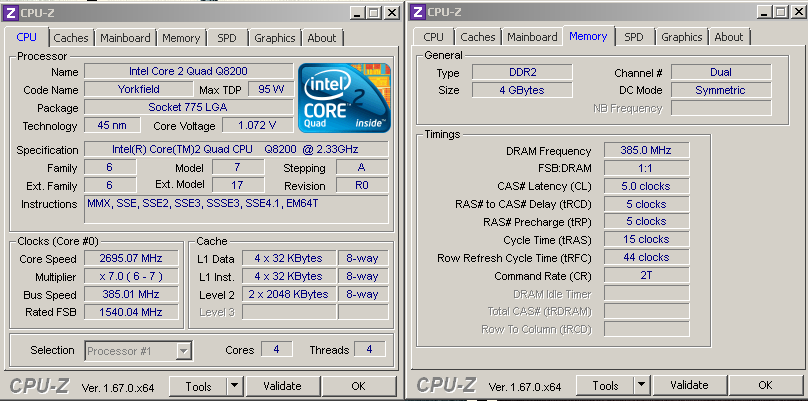The width and height of the screenshot is (808, 401).
Task: Click Tools button in right window
Action: pos(605,386)
